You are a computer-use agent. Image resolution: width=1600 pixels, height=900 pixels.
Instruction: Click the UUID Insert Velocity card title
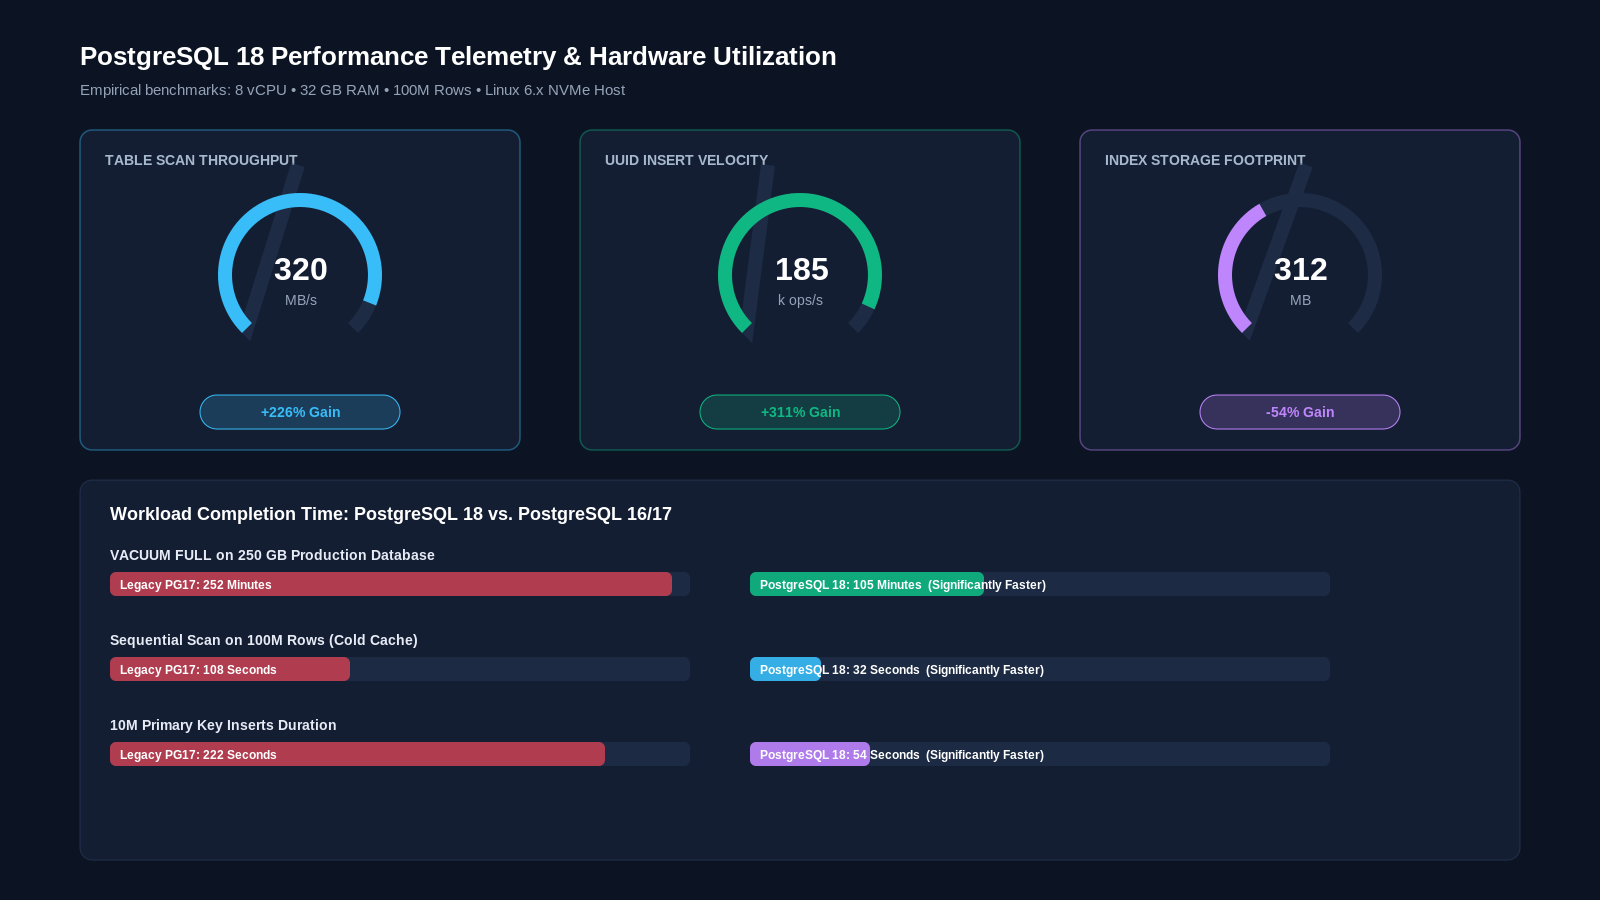(x=686, y=160)
